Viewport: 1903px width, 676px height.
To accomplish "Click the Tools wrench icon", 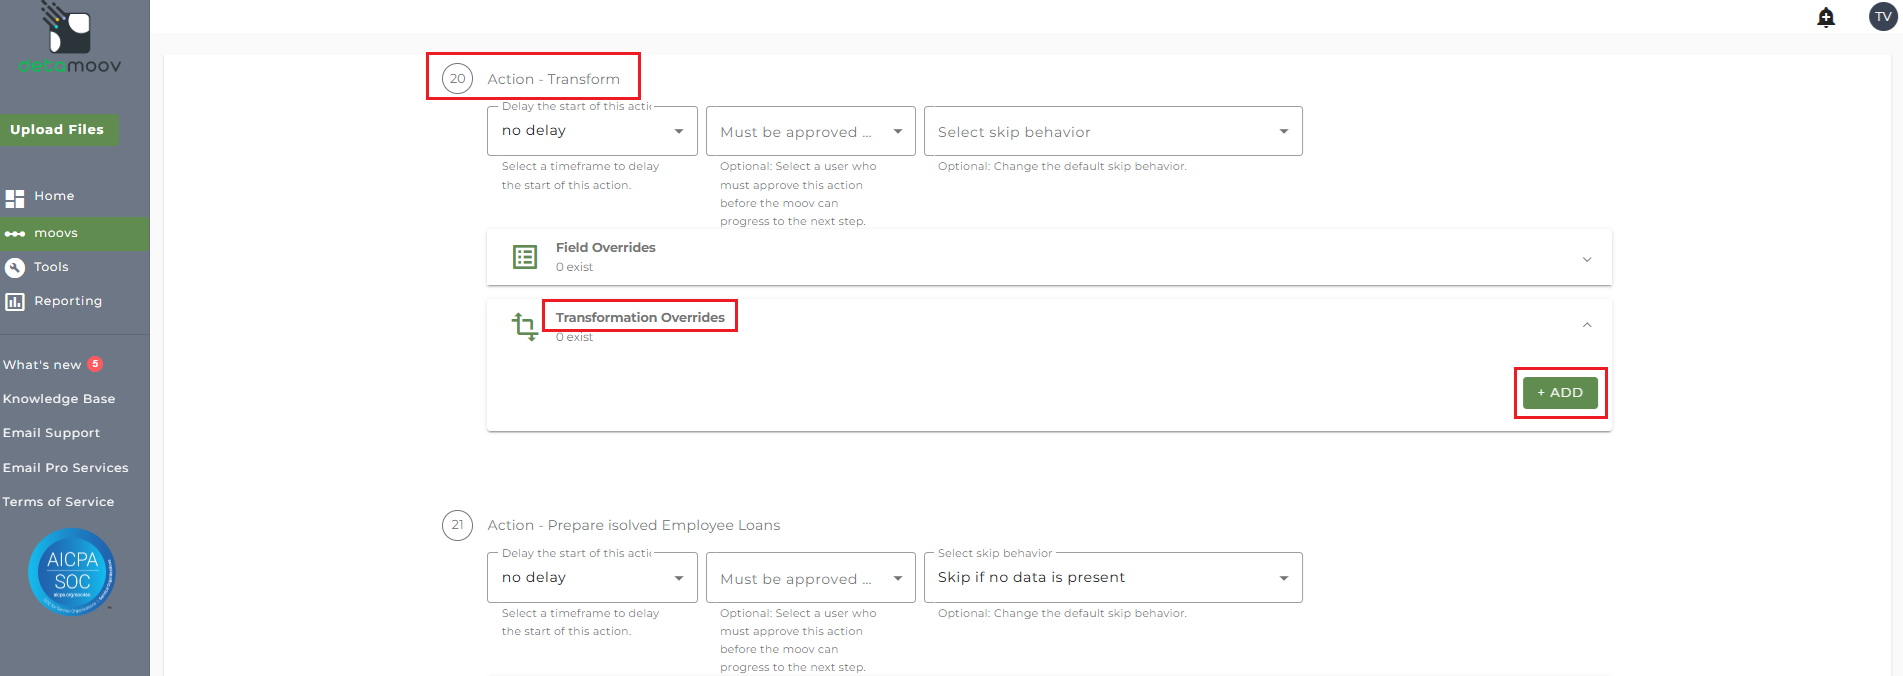I will coord(15,267).
